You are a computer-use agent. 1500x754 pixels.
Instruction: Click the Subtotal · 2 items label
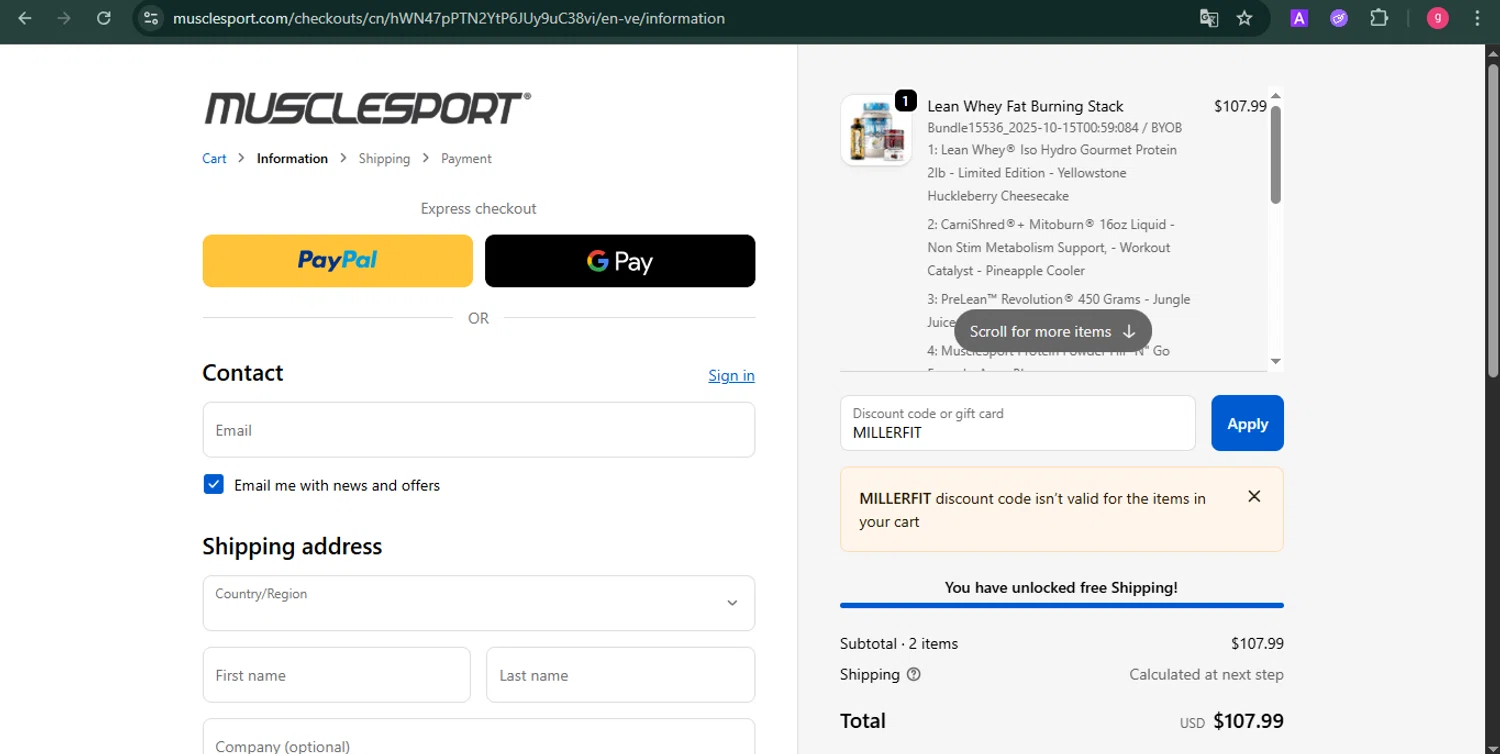(x=899, y=643)
